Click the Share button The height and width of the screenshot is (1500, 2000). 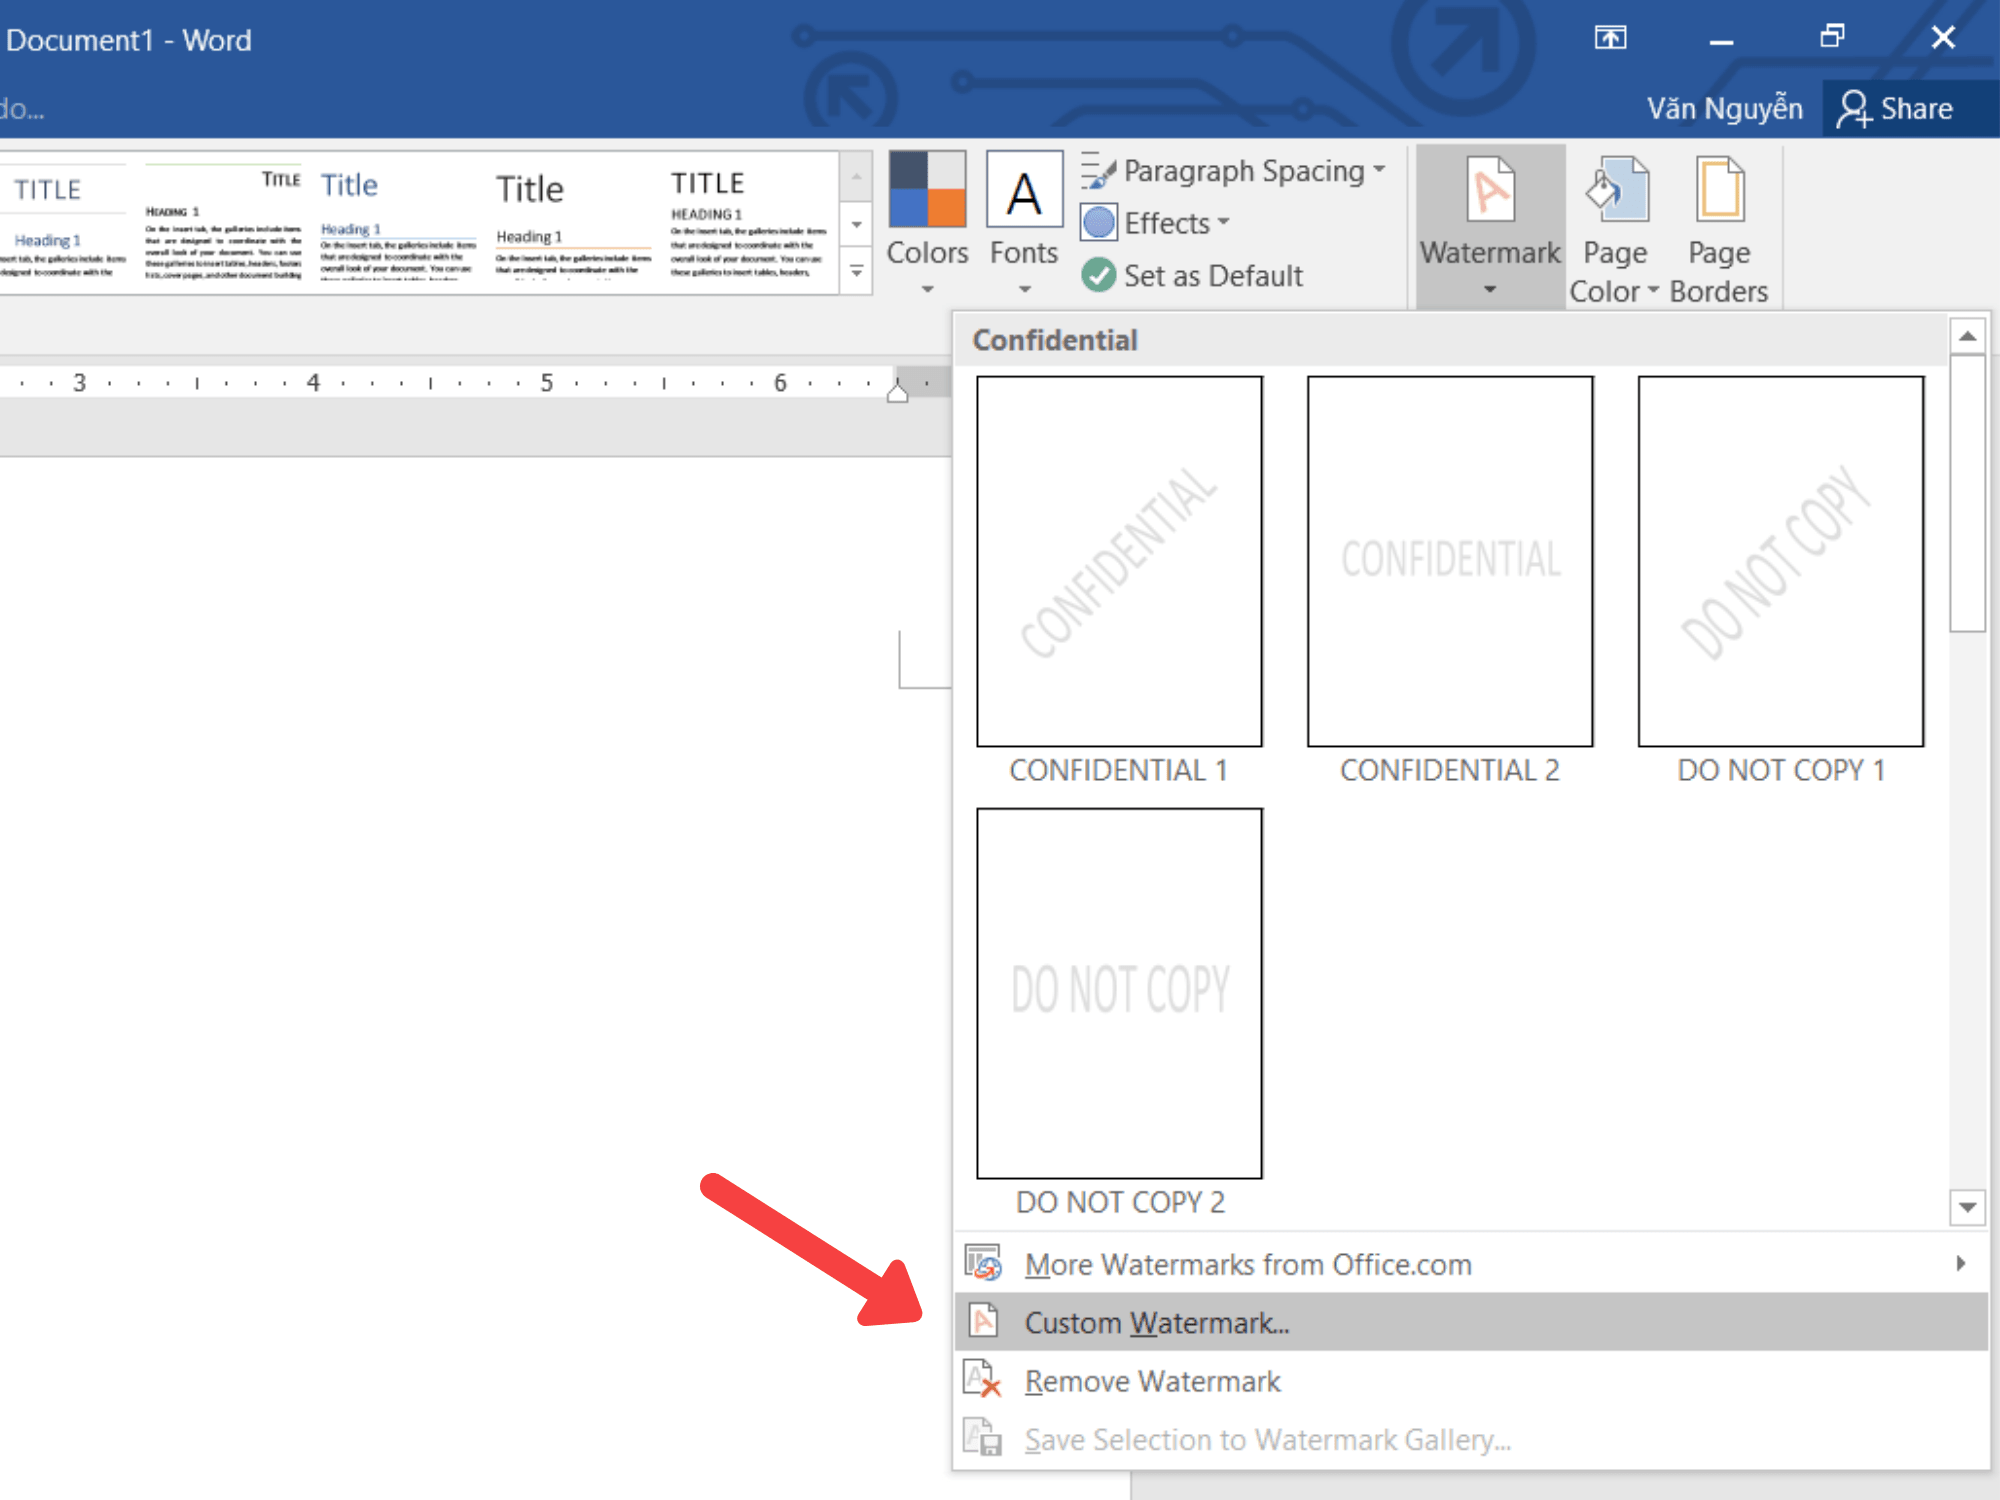[1896, 108]
